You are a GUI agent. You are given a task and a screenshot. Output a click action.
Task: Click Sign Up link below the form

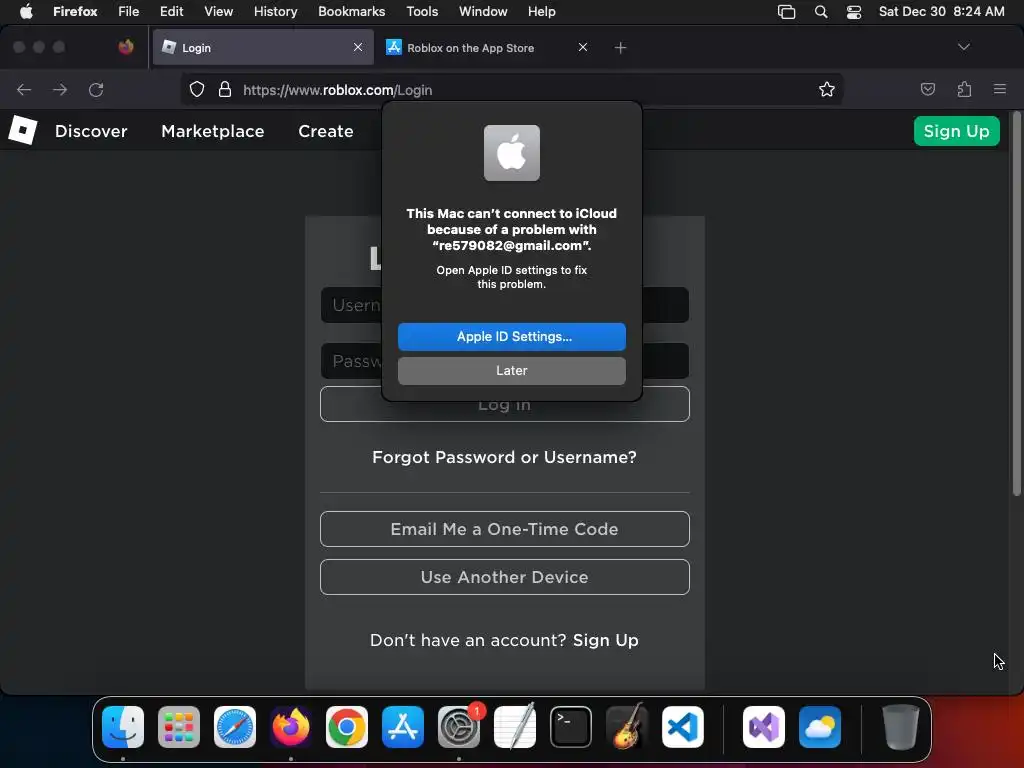[605, 640]
